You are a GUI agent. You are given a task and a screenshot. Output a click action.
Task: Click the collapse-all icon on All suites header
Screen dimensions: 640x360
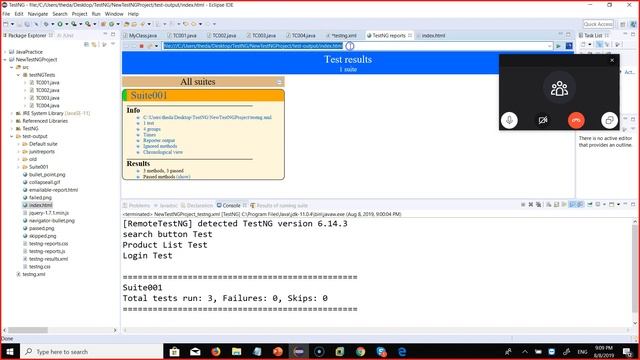[x=279, y=82]
